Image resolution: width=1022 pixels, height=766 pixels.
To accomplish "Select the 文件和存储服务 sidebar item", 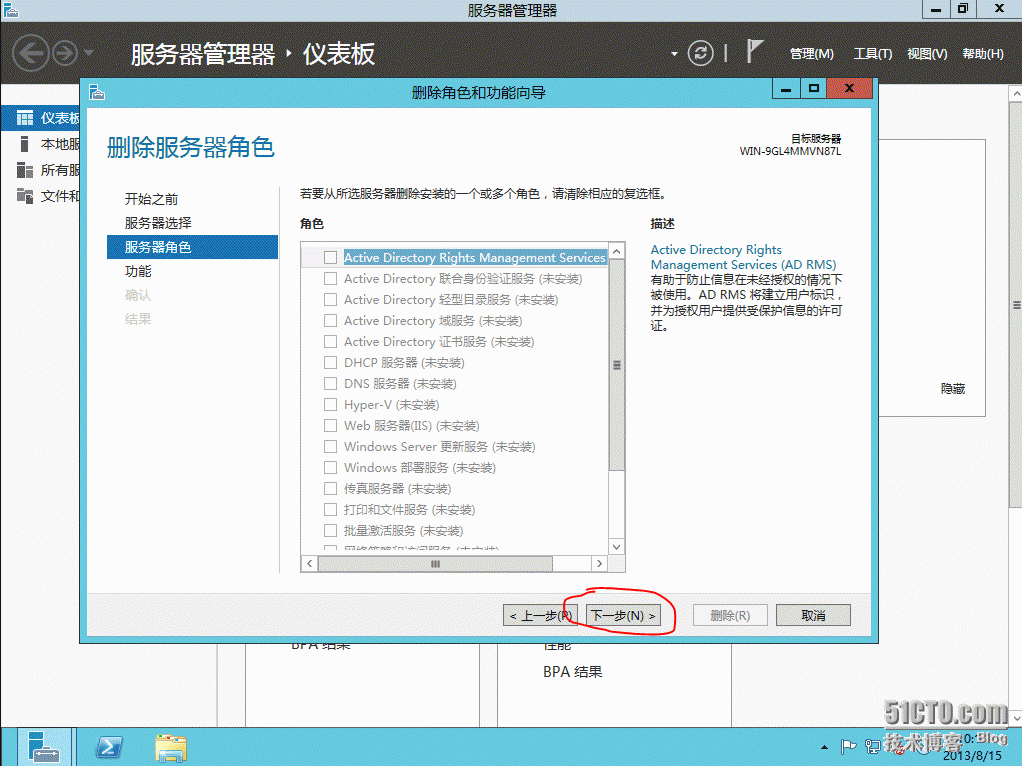I will pos(42,196).
